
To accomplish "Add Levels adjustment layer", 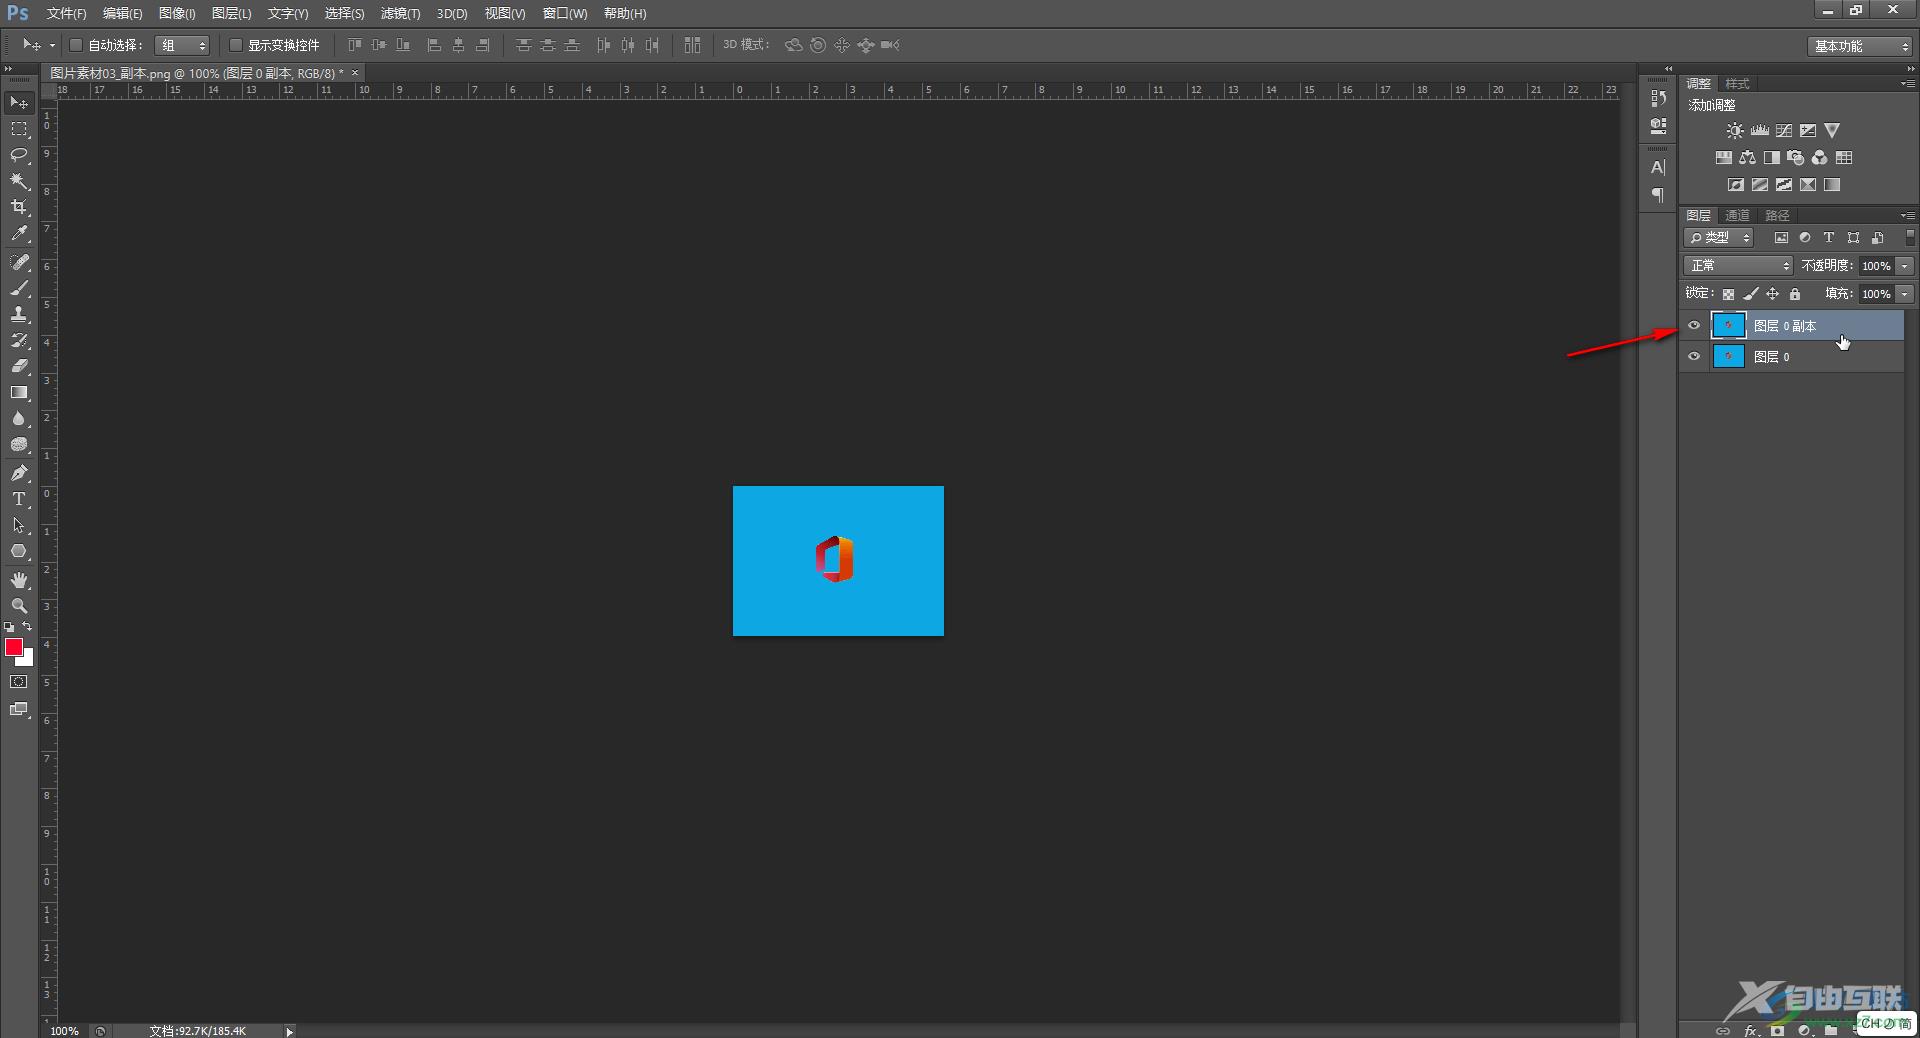I will point(1759,131).
